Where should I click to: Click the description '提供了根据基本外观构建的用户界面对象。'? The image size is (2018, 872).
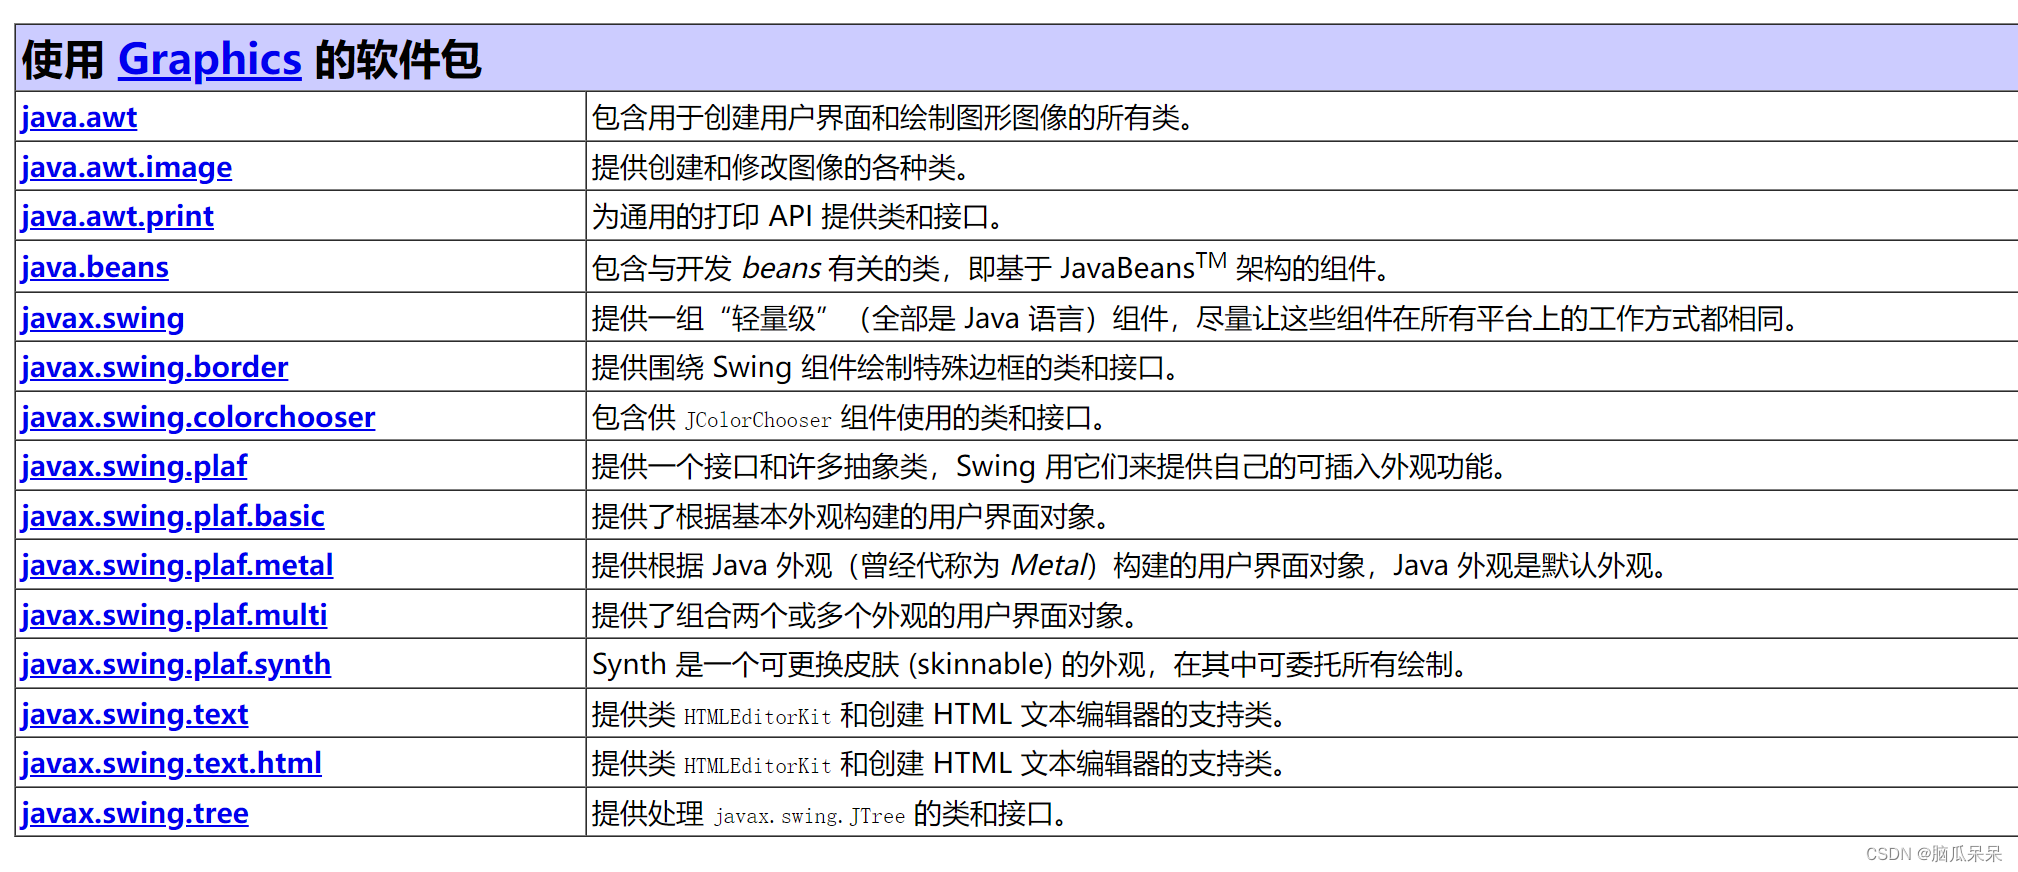pos(851,516)
